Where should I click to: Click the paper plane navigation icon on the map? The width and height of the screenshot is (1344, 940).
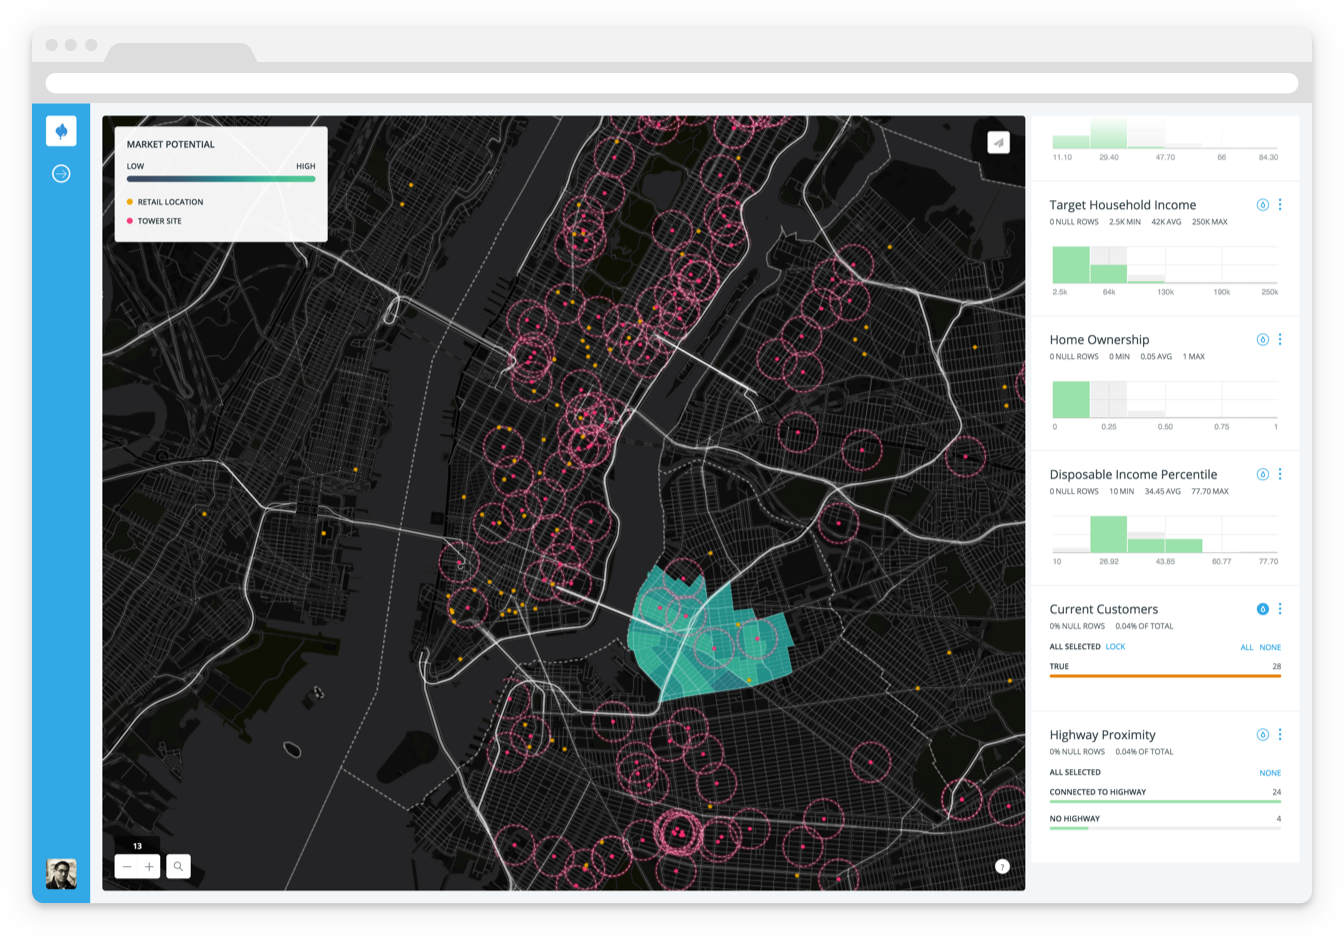[x=997, y=142]
